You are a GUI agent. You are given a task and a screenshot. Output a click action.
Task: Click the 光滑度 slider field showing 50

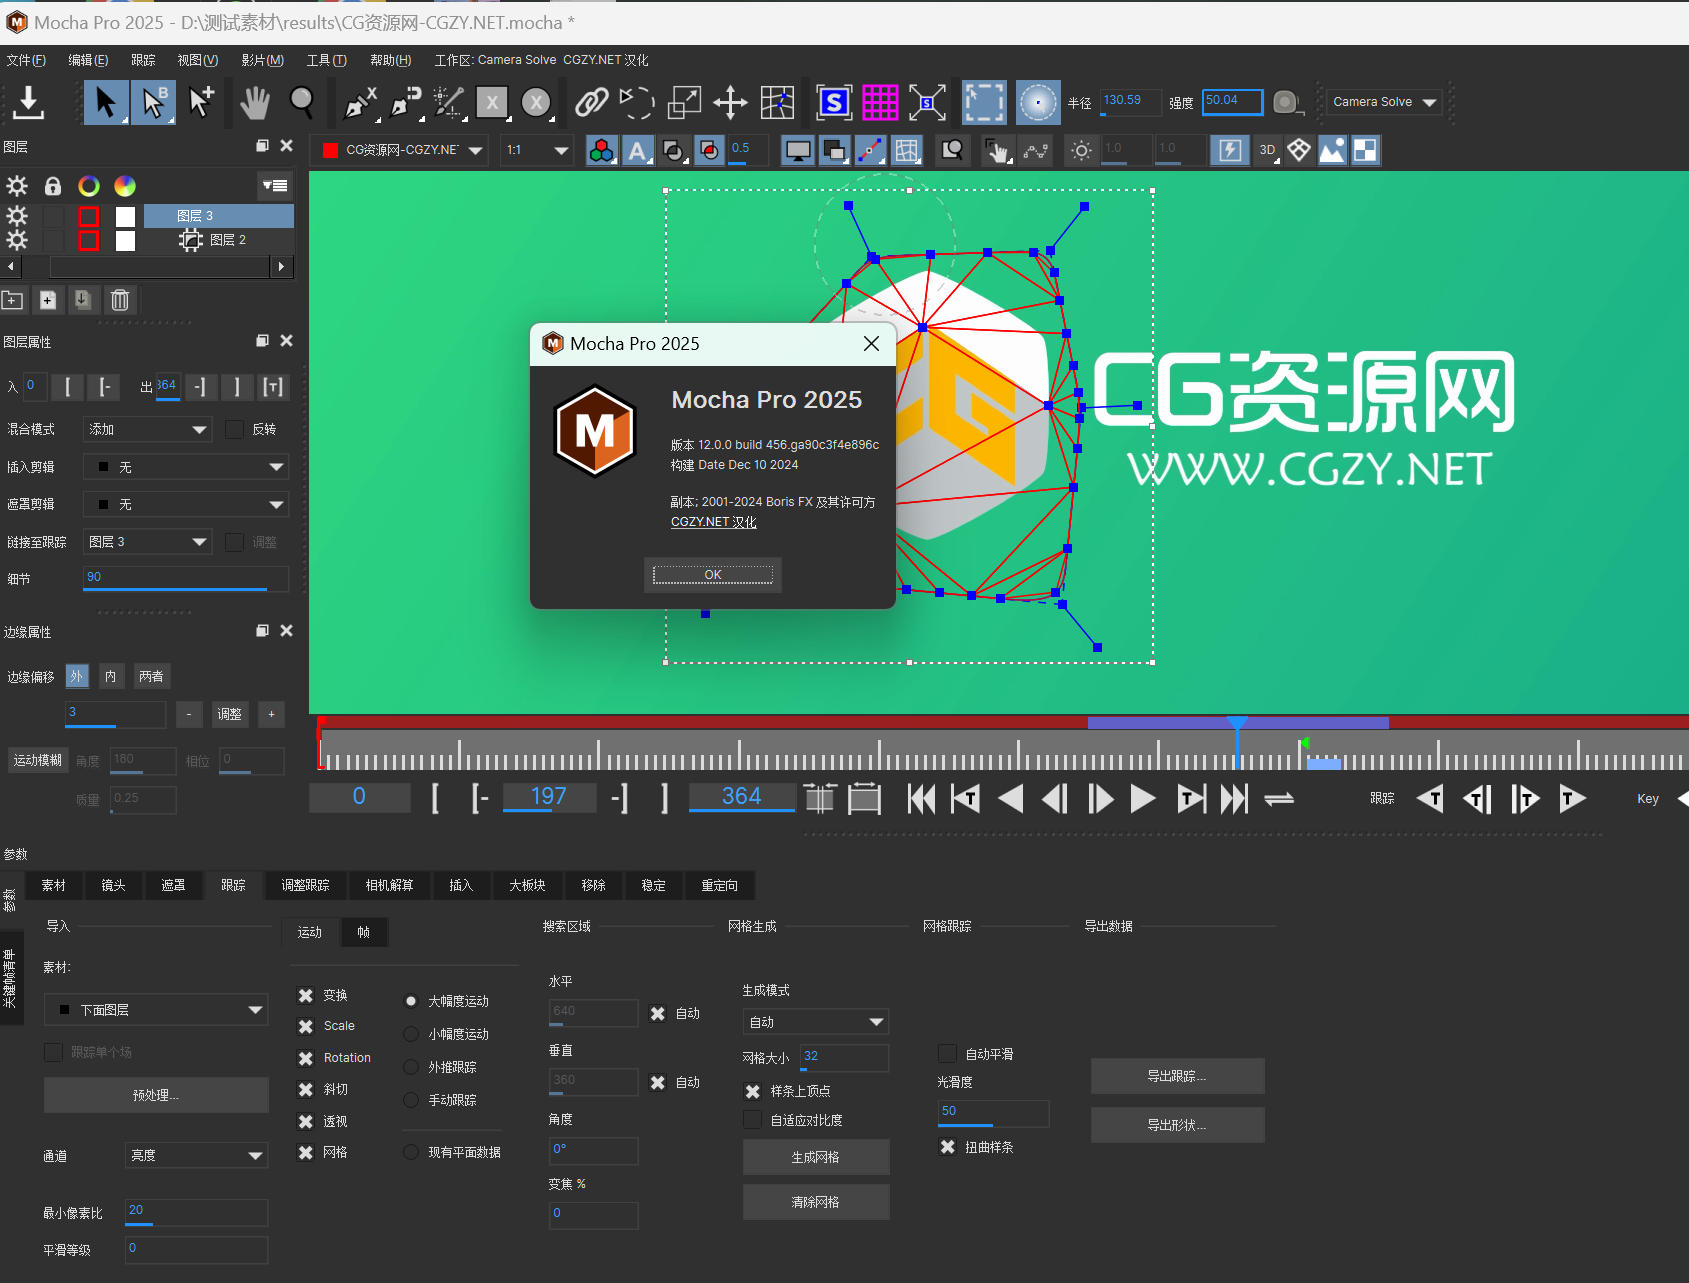coord(994,1113)
